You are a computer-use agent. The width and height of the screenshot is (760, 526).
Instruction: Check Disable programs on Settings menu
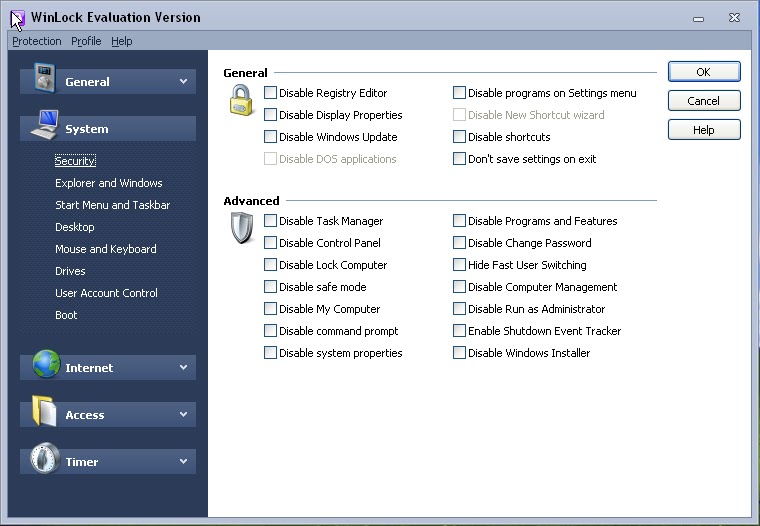click(x=459, y=93)
